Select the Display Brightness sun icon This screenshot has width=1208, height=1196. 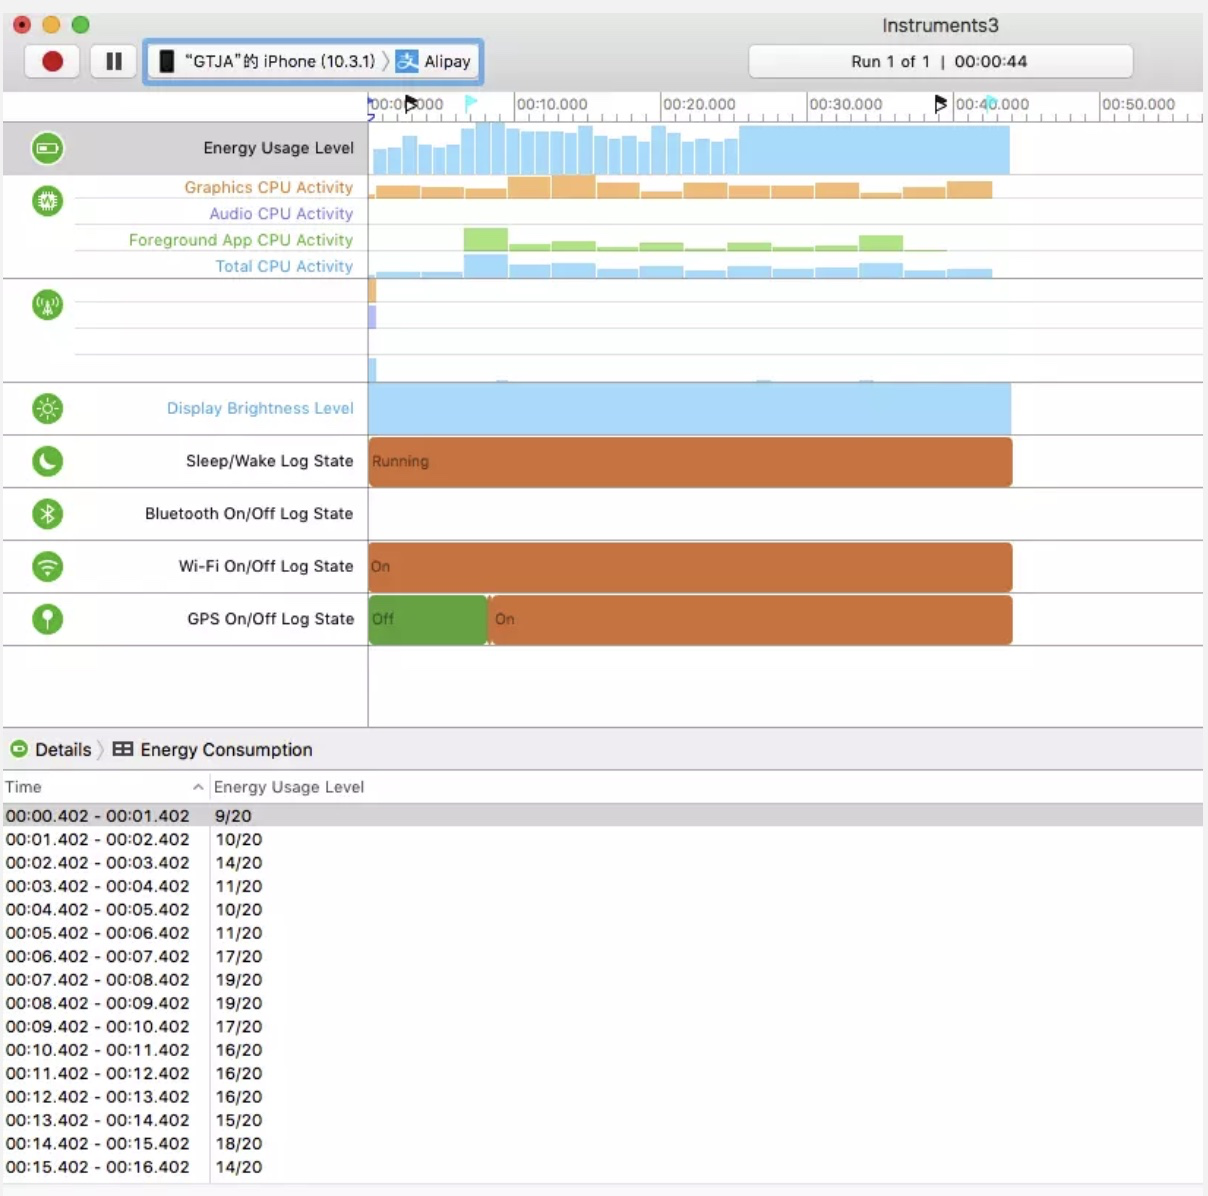[x=47, y=408]
